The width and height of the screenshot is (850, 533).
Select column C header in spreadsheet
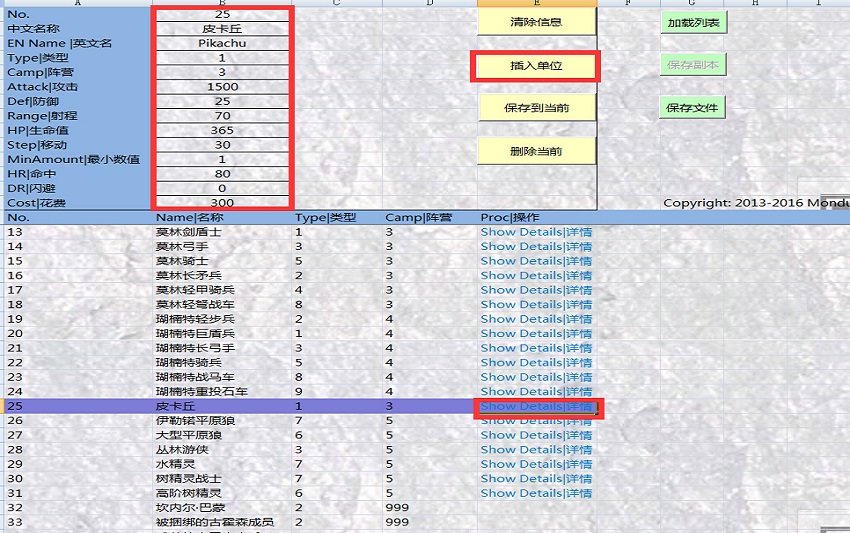coord(336,3)
